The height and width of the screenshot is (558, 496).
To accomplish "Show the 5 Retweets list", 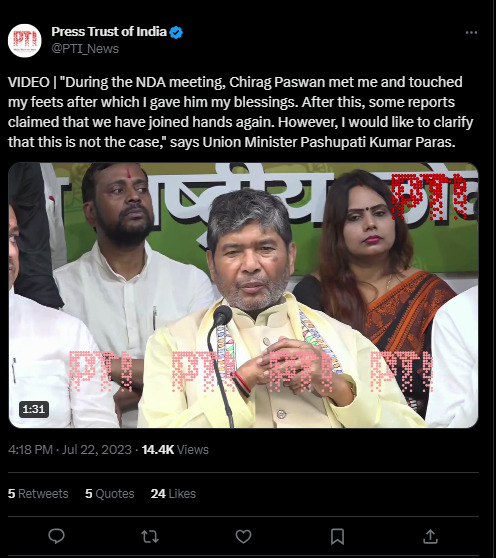I will coord(38,494).
